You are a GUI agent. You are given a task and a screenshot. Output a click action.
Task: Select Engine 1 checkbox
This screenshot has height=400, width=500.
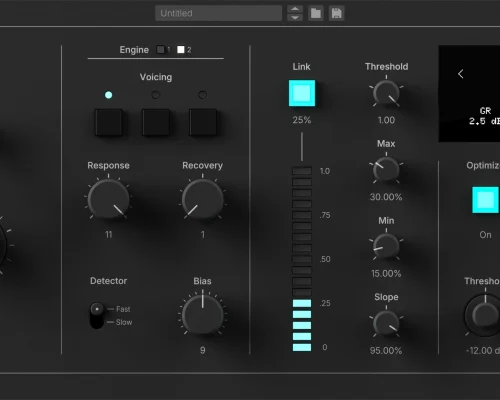click(x=161, y=50)
